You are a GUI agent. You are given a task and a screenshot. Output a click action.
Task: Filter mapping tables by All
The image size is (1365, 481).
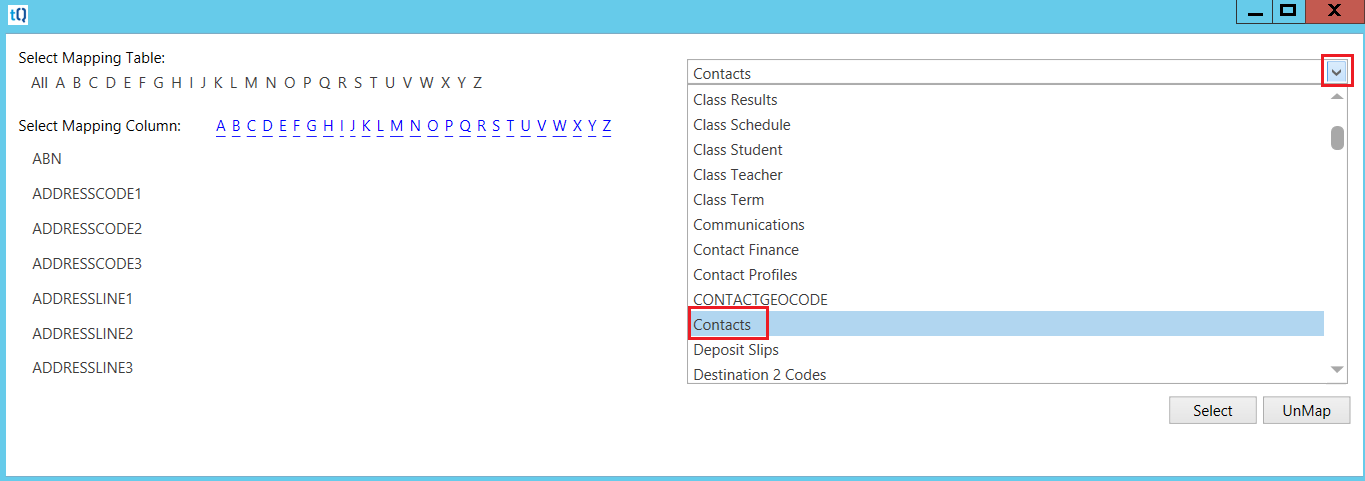(x=39, y=83)
